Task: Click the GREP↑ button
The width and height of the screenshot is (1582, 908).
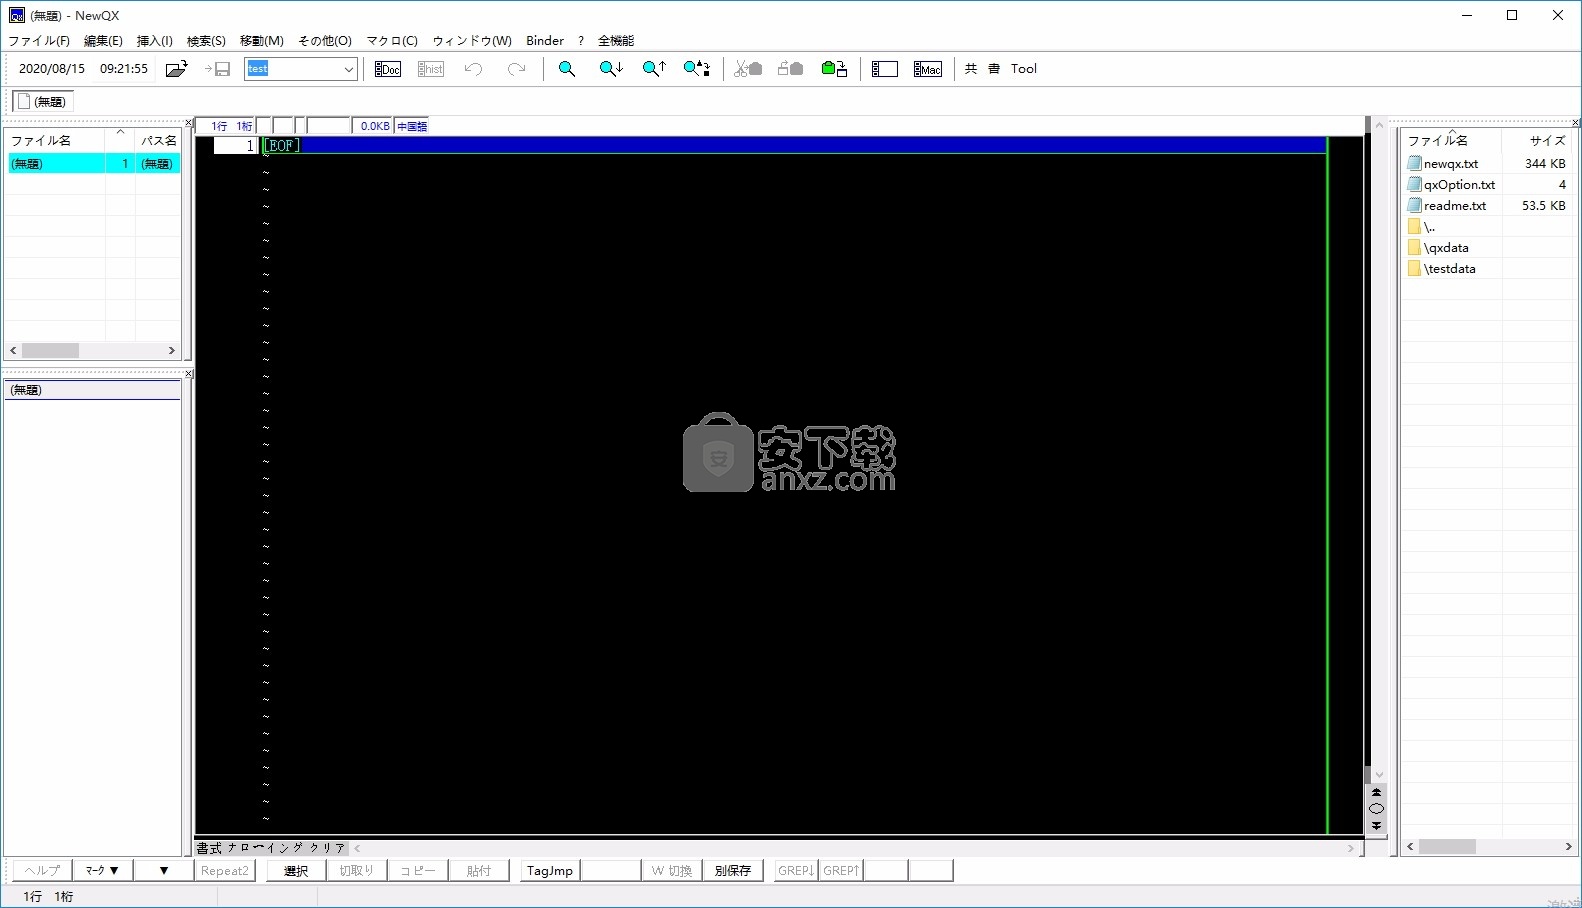Action: coord(841,870)
